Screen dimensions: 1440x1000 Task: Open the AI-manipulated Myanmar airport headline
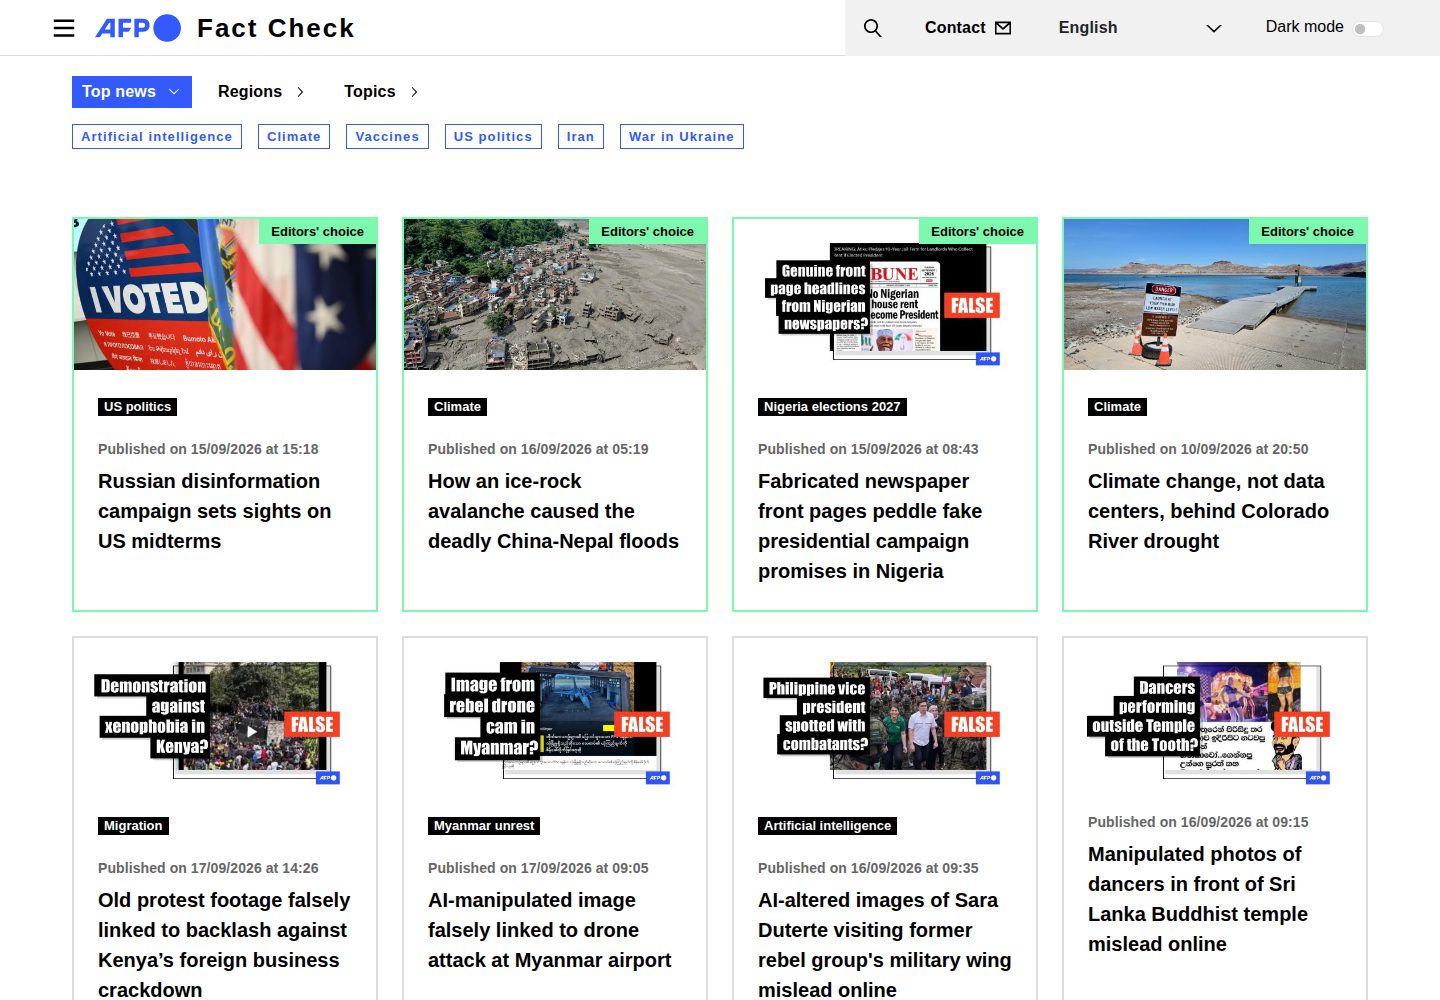[x=550, y=930]
